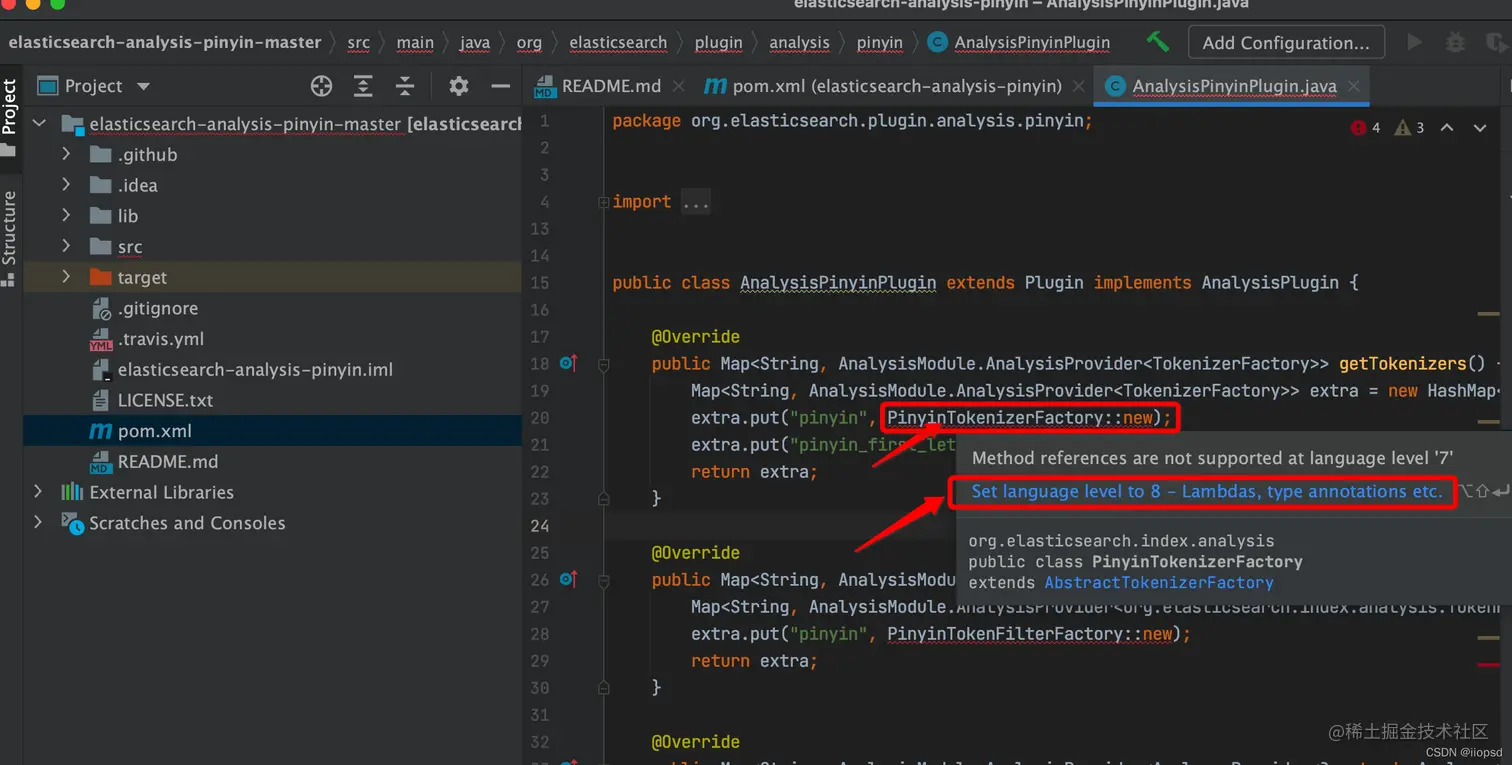Click the Build project hammer icon
This screenshot has height=765, width=1512.
[x=1158, y=42]
